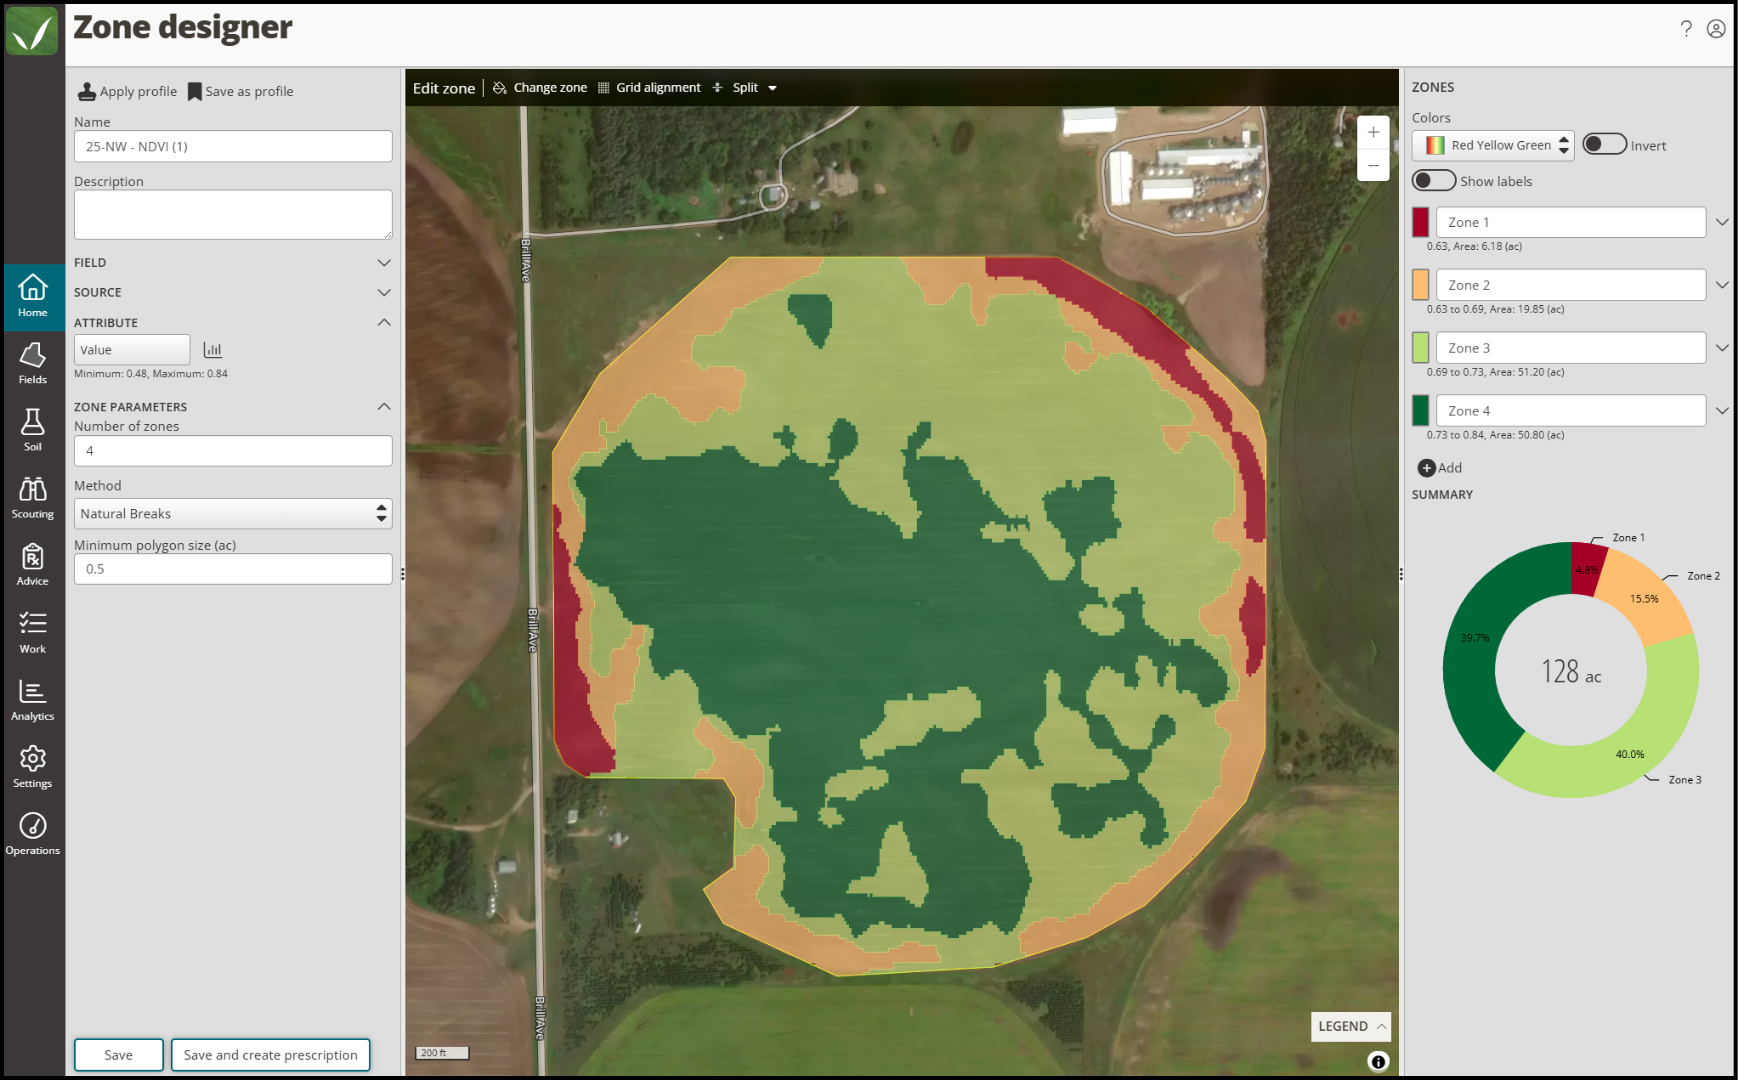Click the Minimum polygon size field
Screen dimensions: 1738x1080
click(233, 569)
